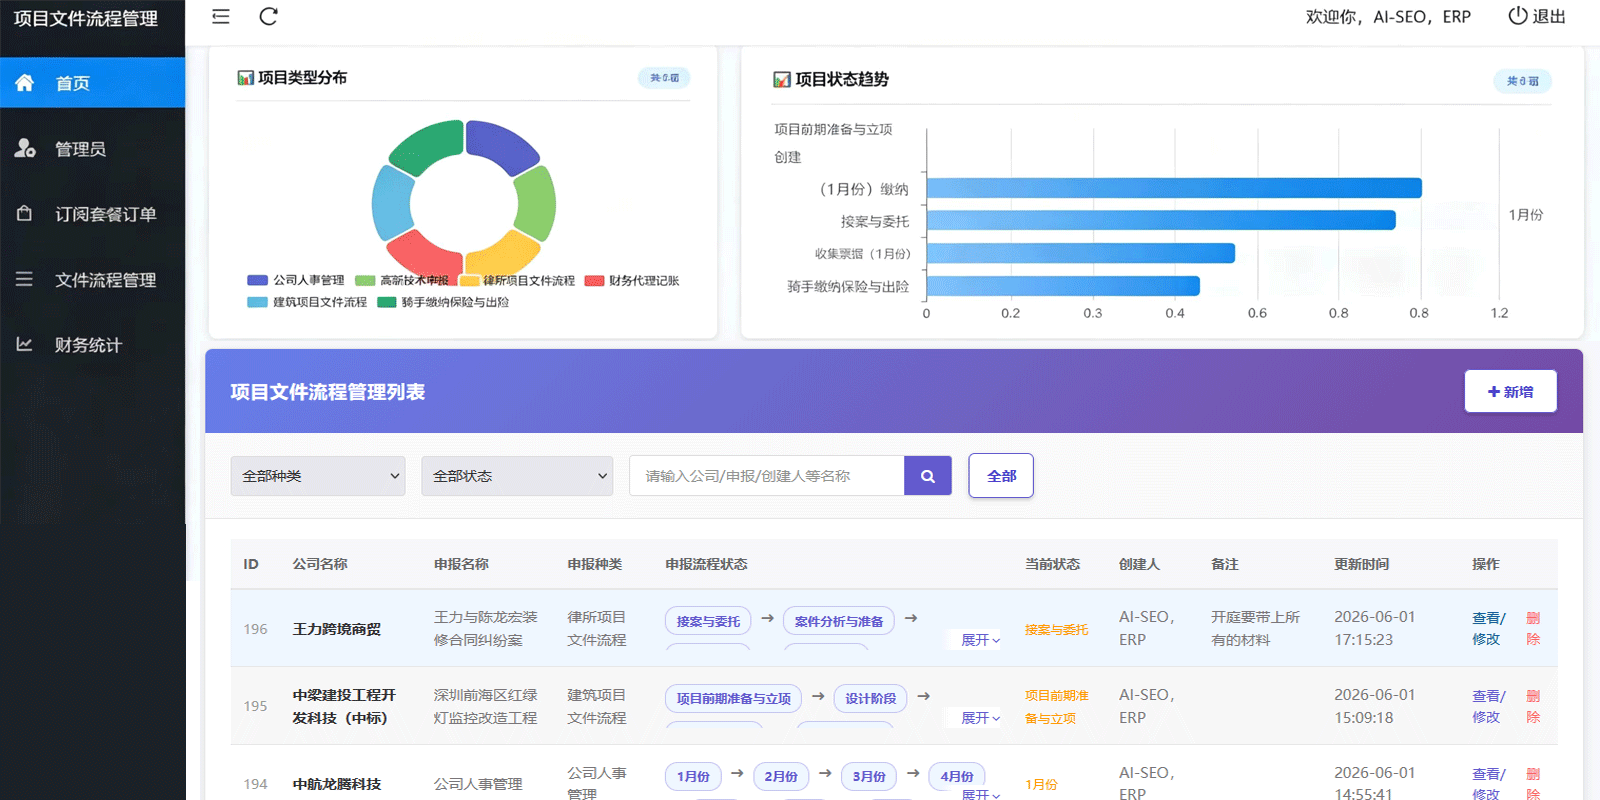Click the finance statistics chart icon
Screen dimensions: 1600x800
click(x=25, y=344)
